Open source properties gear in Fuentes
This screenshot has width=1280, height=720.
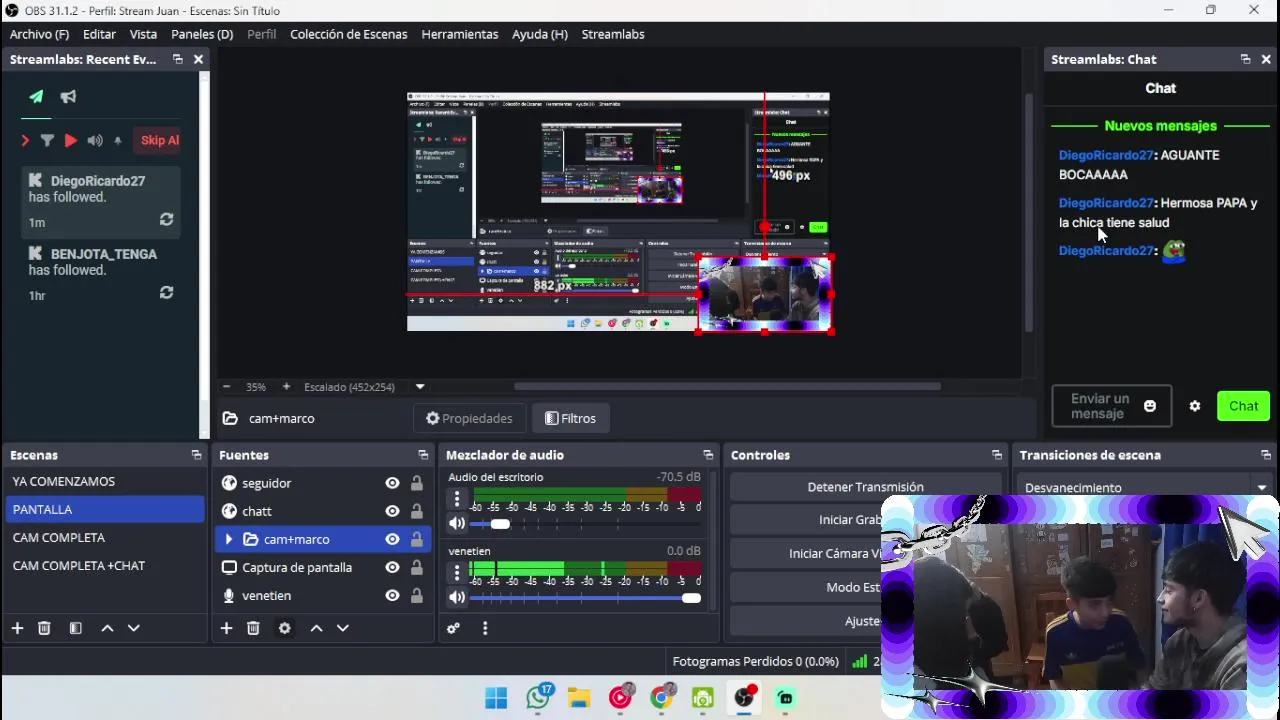tap(285, 628)
